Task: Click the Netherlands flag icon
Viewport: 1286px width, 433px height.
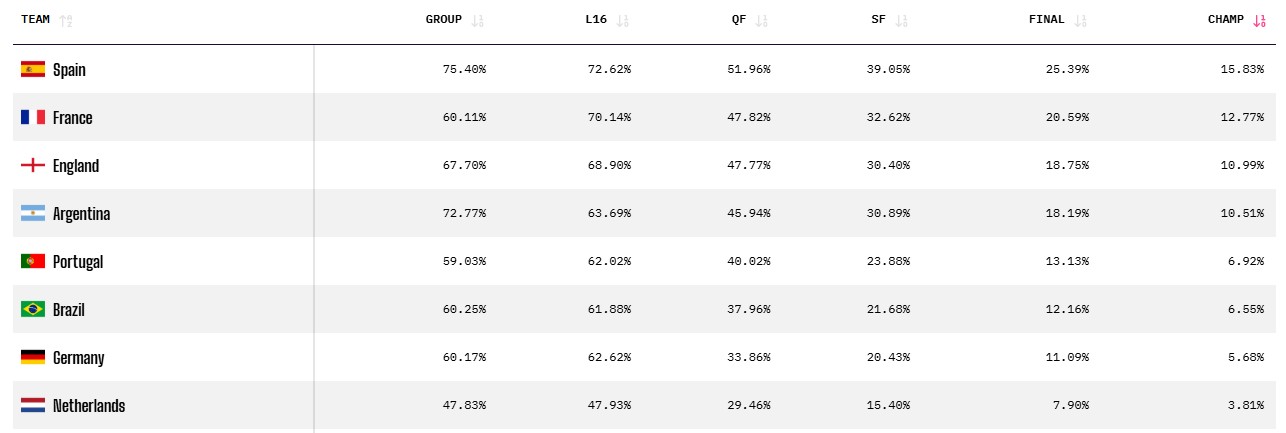Action: point(33,406)
